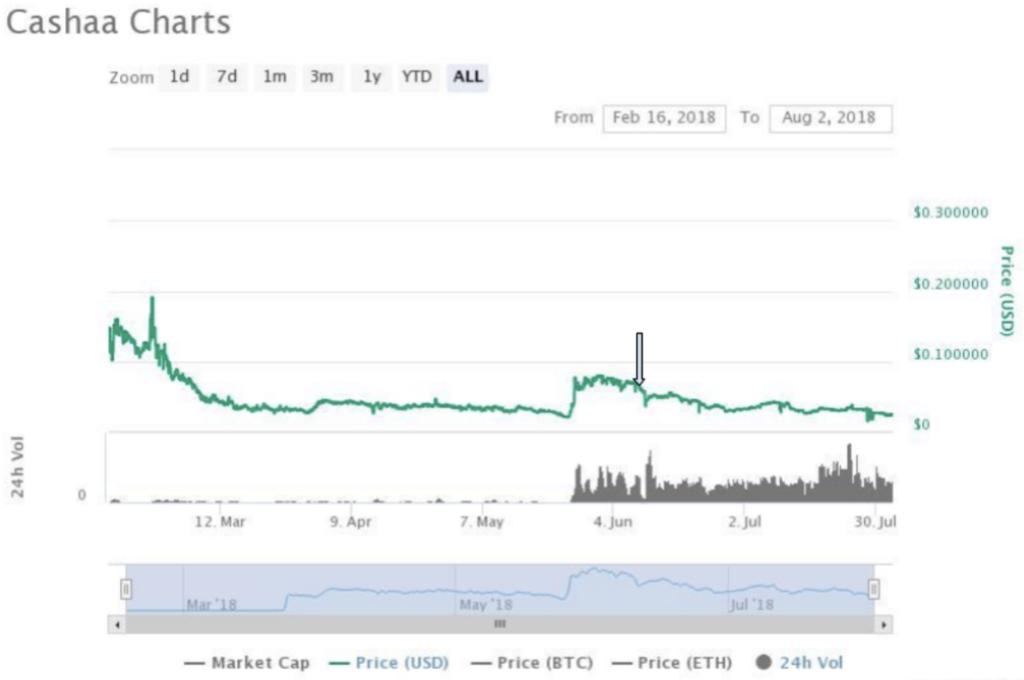The height and width of the screenshot is (680, 1024).
Task: Set zoom to 3m
Action: [x=322, y=77]
